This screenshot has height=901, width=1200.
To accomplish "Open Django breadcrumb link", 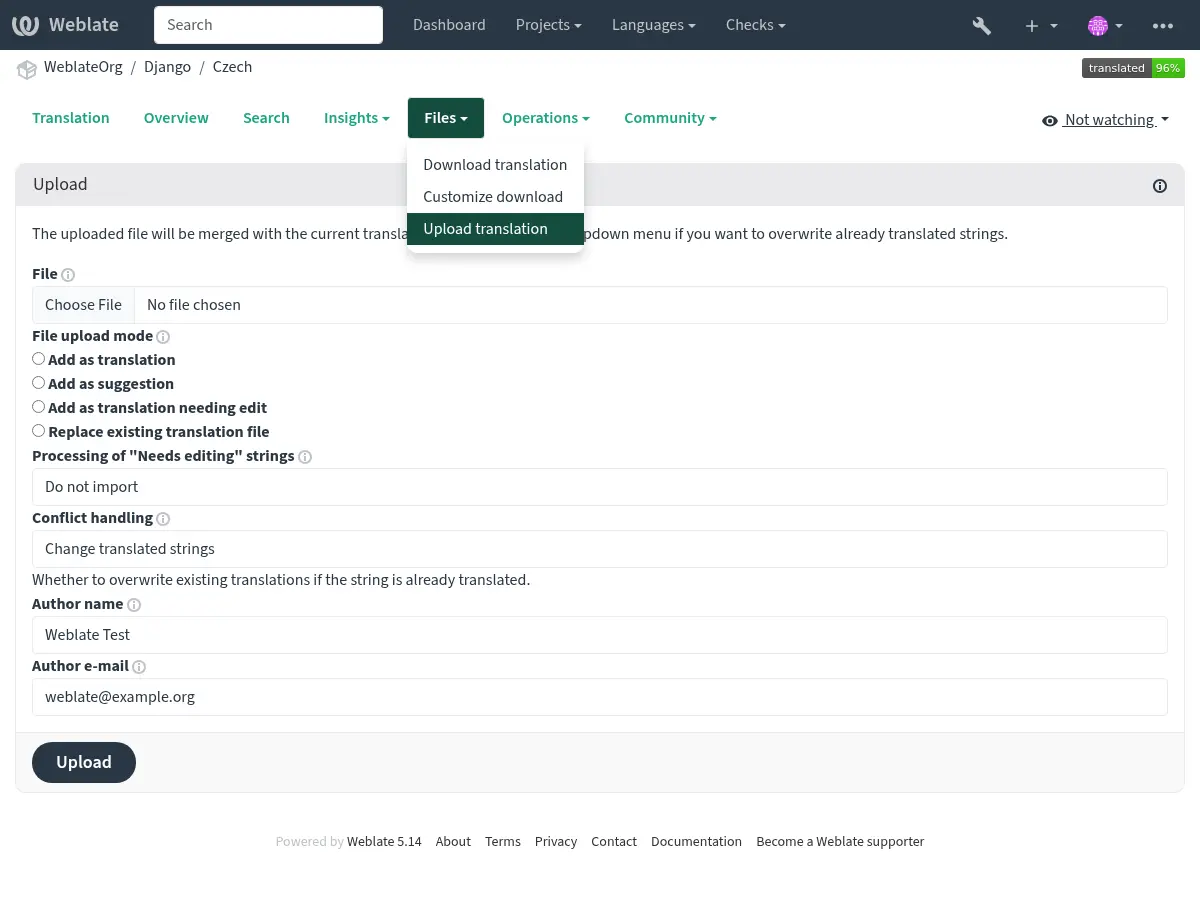I will coord(168,67).
